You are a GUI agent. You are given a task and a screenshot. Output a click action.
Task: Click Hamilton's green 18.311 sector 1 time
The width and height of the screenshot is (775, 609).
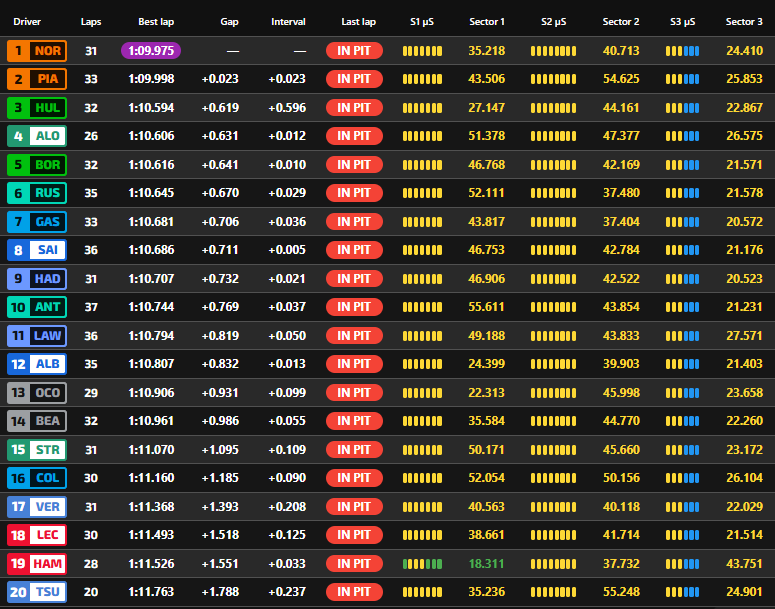point(487,564)
